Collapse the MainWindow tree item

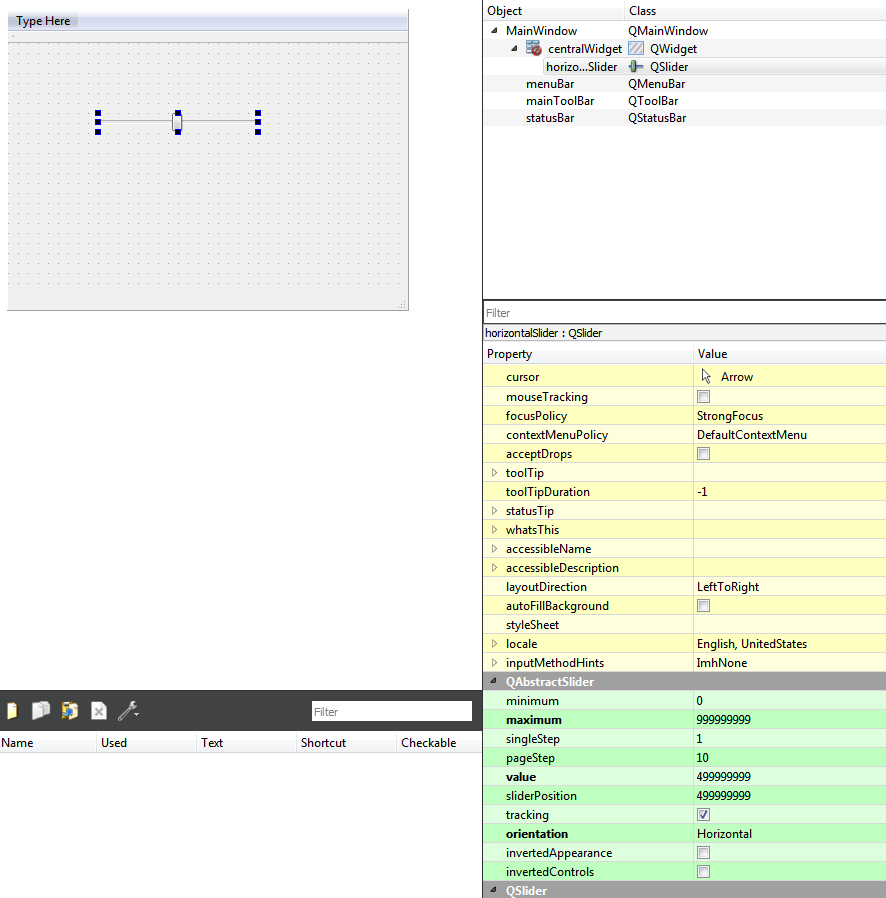(x=492, y=30)
